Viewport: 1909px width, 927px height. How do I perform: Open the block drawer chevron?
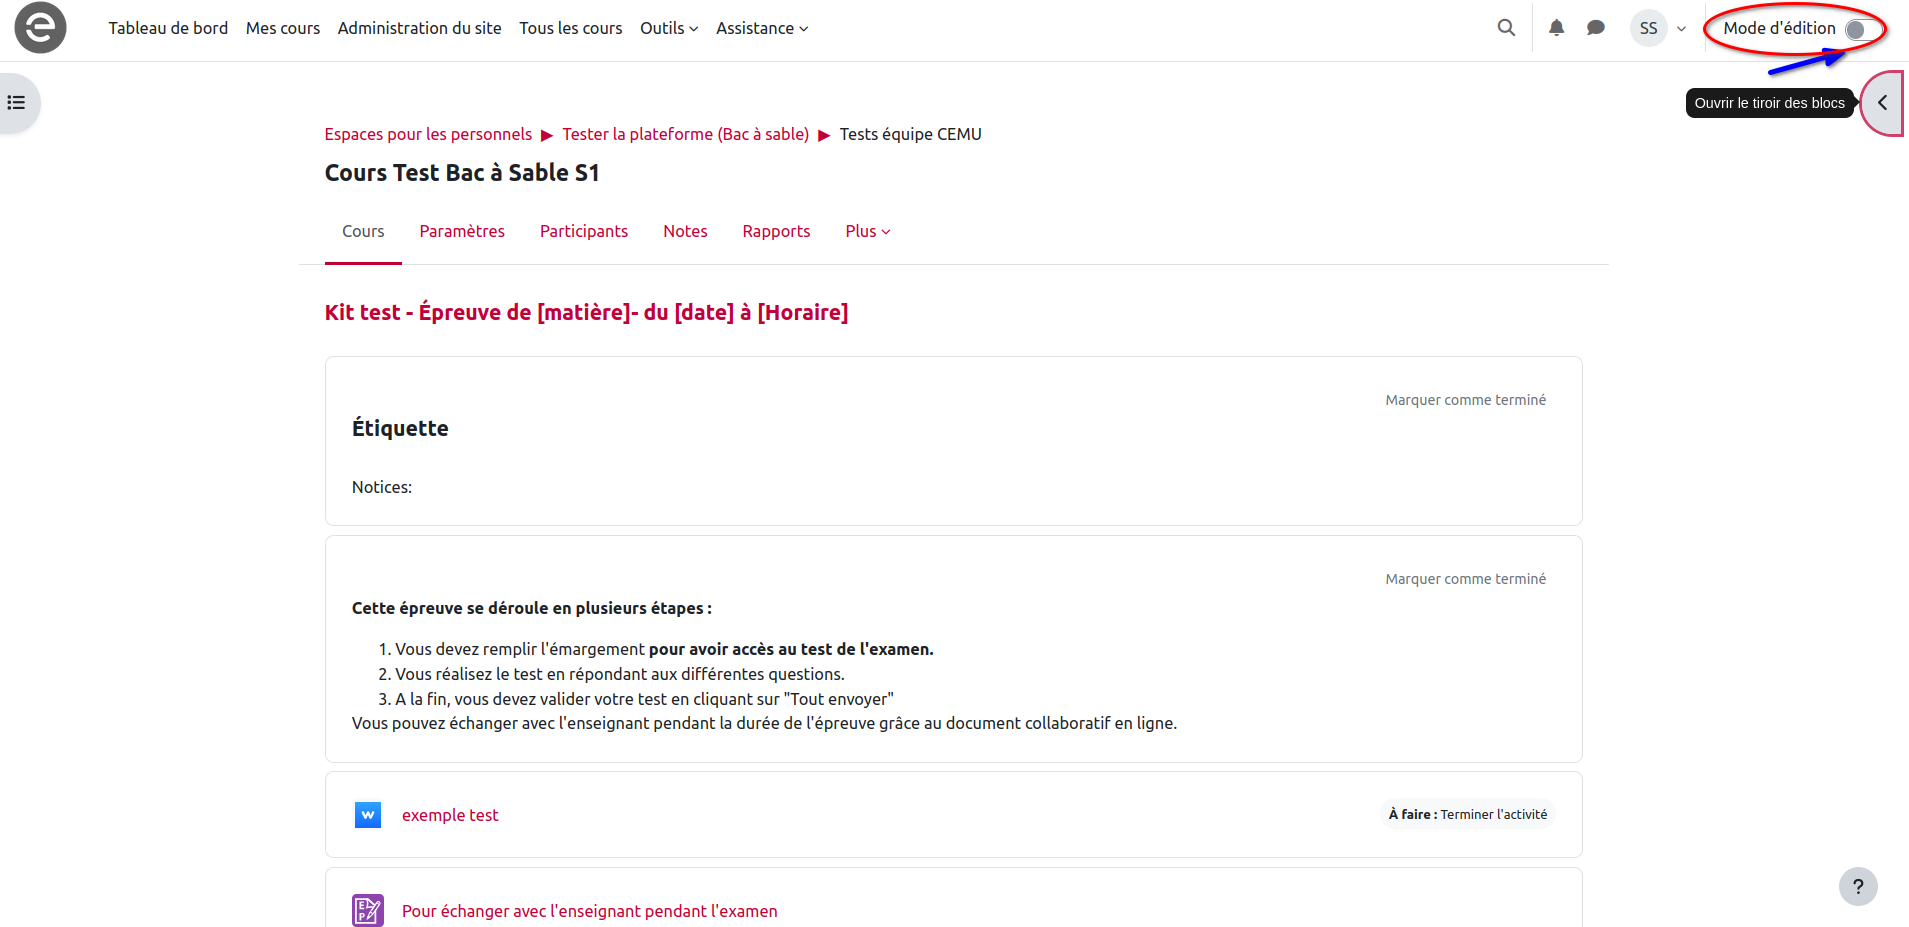pyautogui.click(x=1882, y=103)
